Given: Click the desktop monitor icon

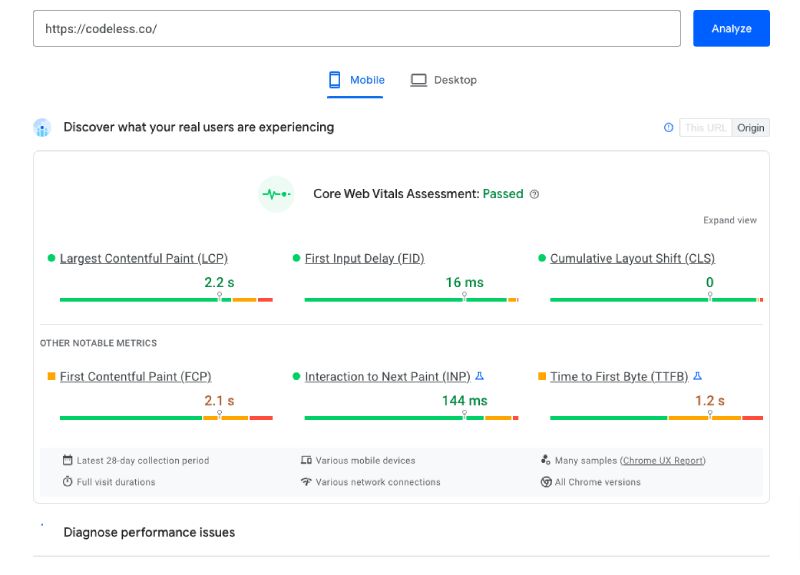Looking at the screenshot, I should click(419, 80).
